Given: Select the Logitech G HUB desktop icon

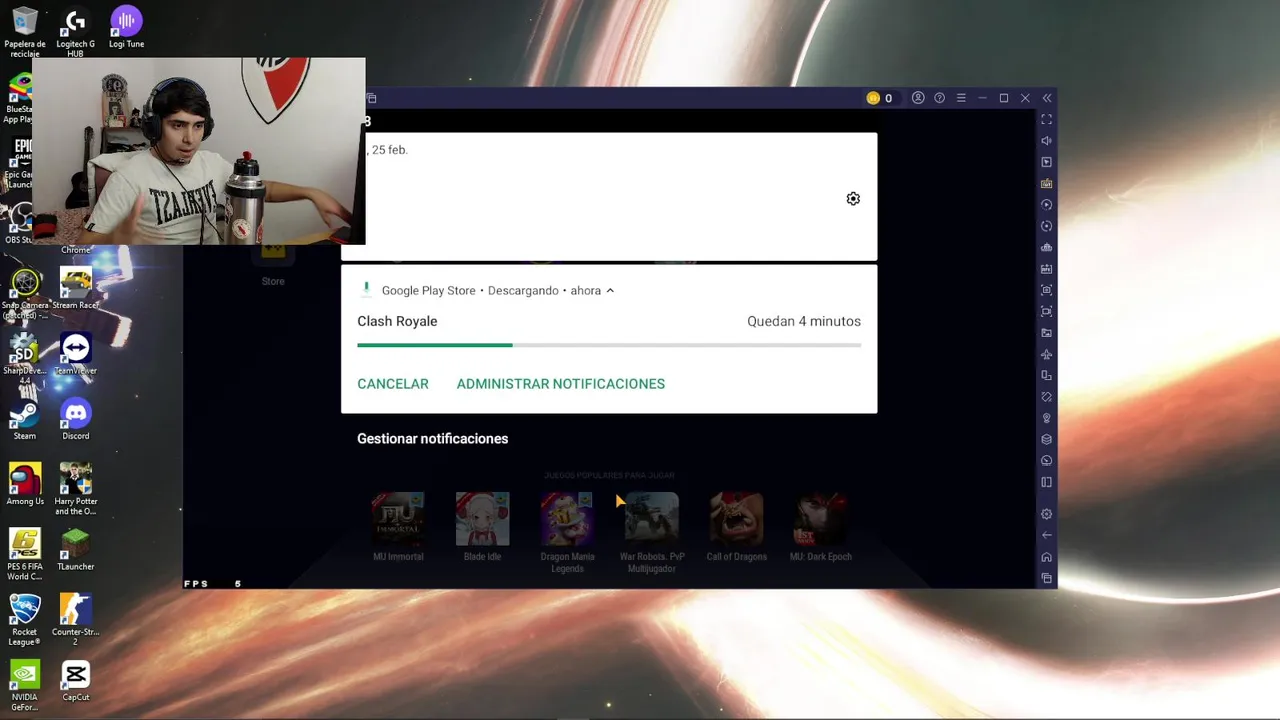Looking at the screenshot, I should click(75, 30).
